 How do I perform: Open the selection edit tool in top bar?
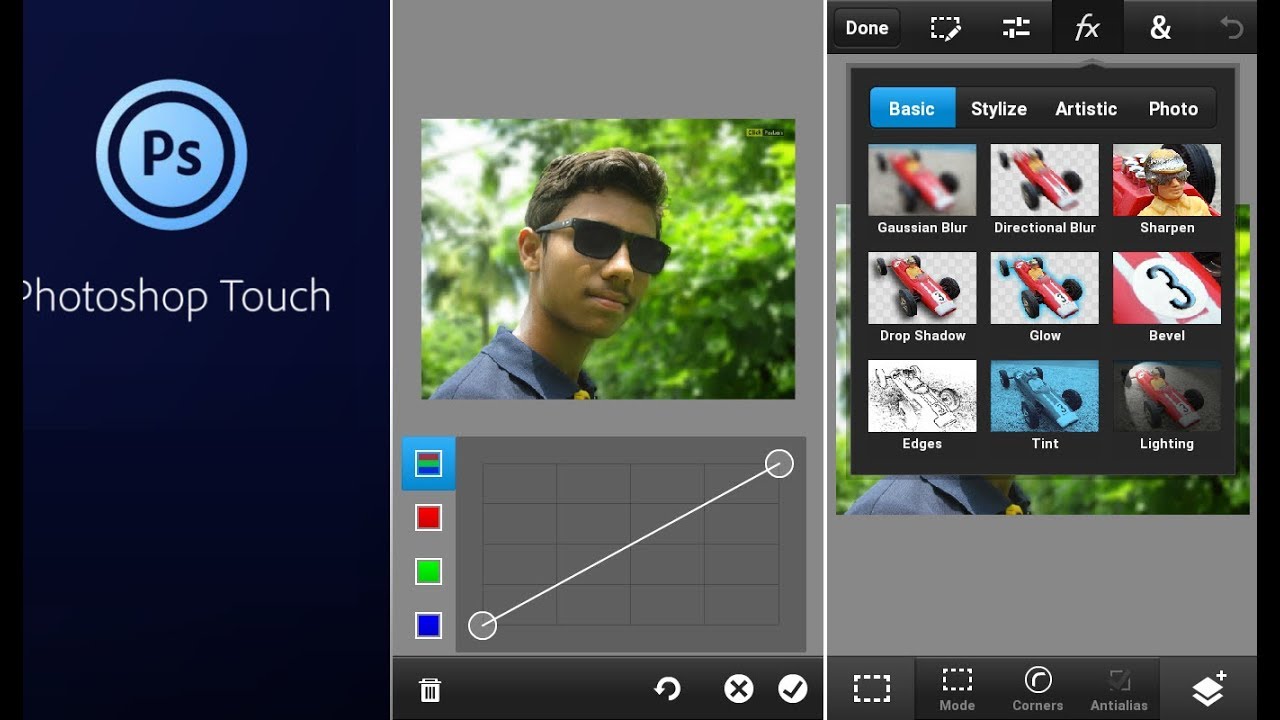tap(945, 28)
